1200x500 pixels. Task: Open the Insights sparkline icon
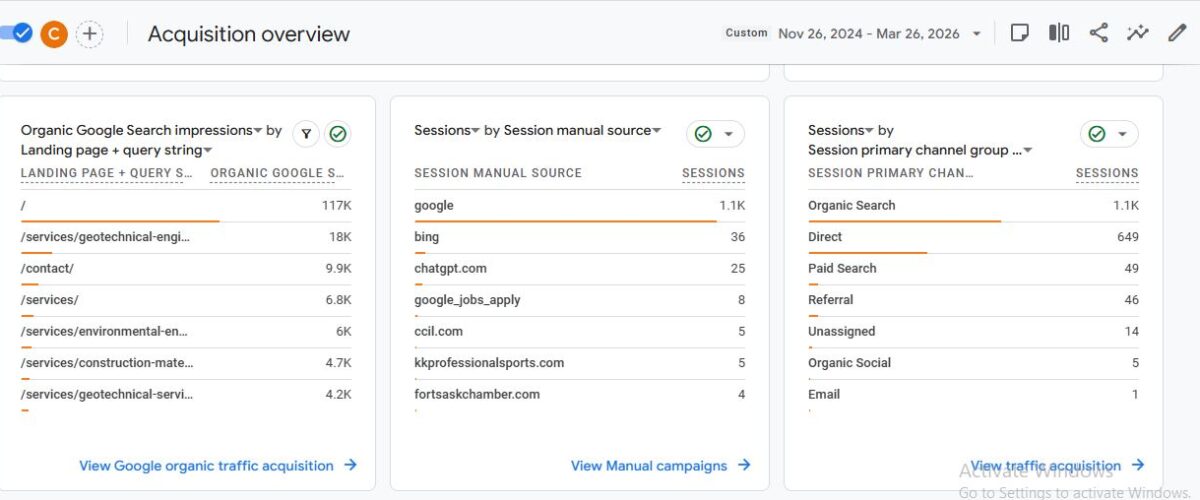point(1138,33)
